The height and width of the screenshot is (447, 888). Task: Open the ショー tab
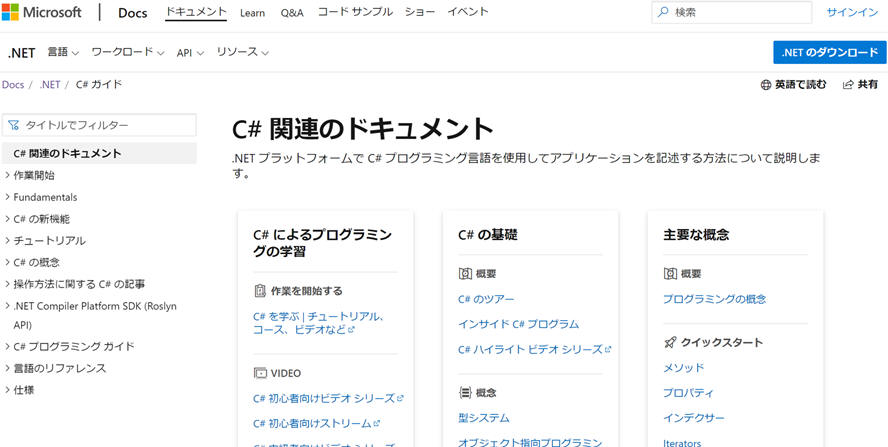pos(420,12)
